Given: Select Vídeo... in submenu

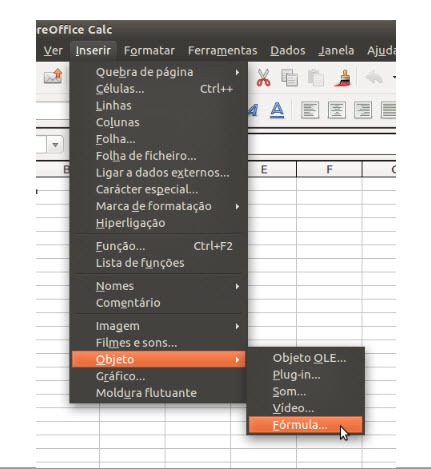Looking at the screenshot, I should (305, 408).
